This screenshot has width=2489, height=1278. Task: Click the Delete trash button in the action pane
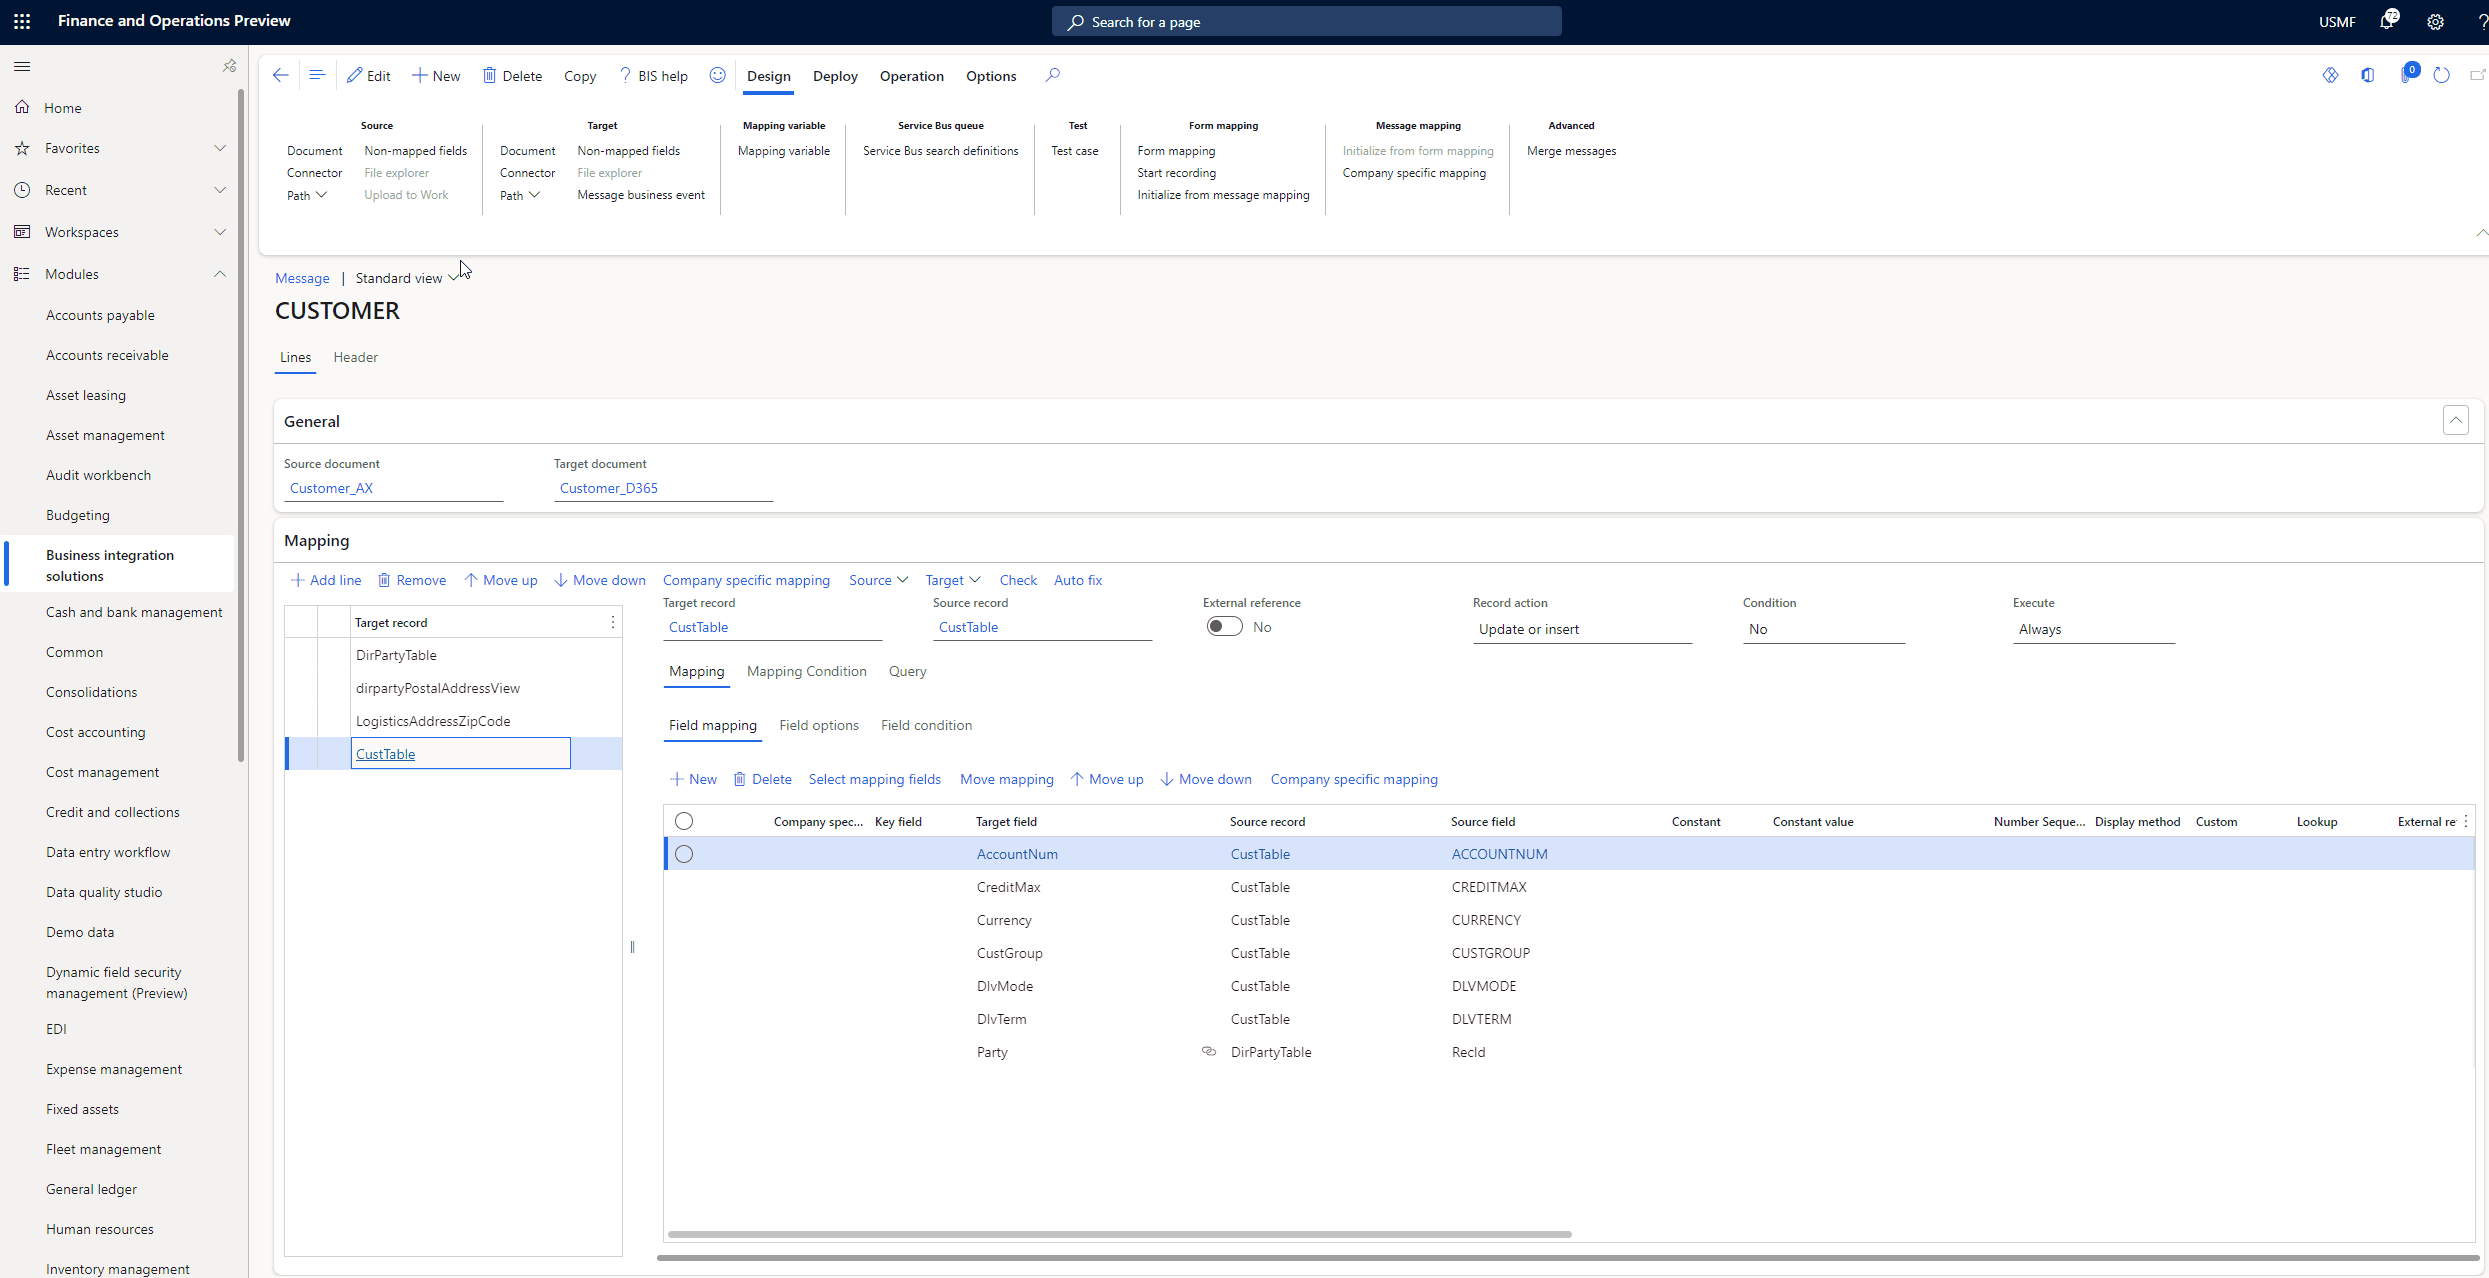[x=512, y=76]
